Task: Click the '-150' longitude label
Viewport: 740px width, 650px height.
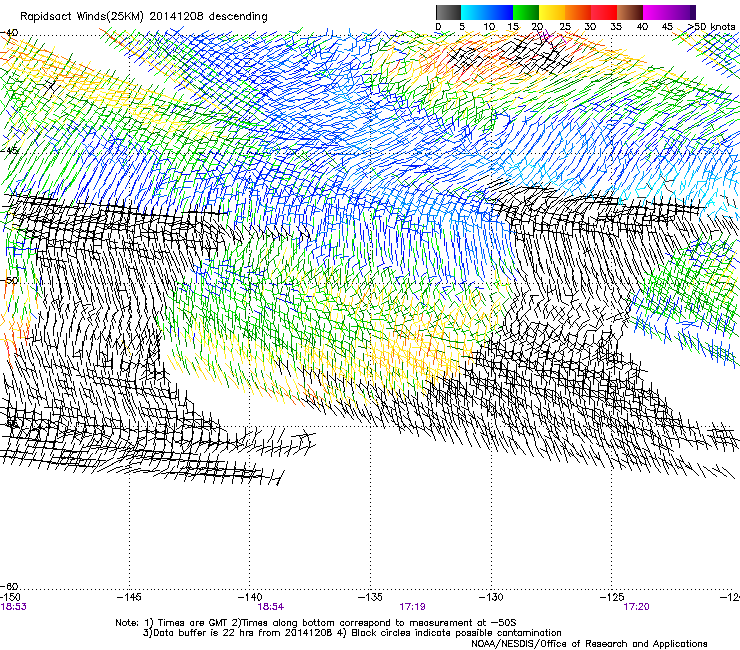Action: click(10, 597)
